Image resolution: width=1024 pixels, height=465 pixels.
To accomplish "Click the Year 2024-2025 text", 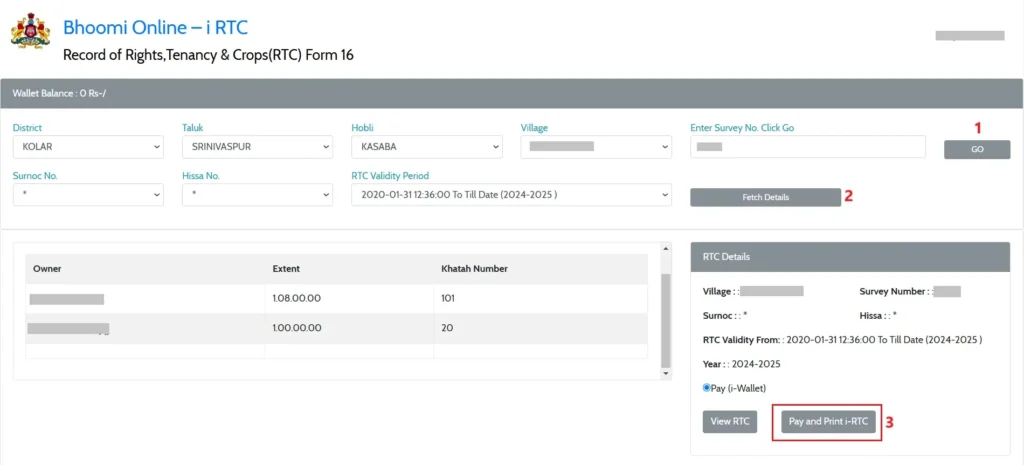I will point(741,364).
